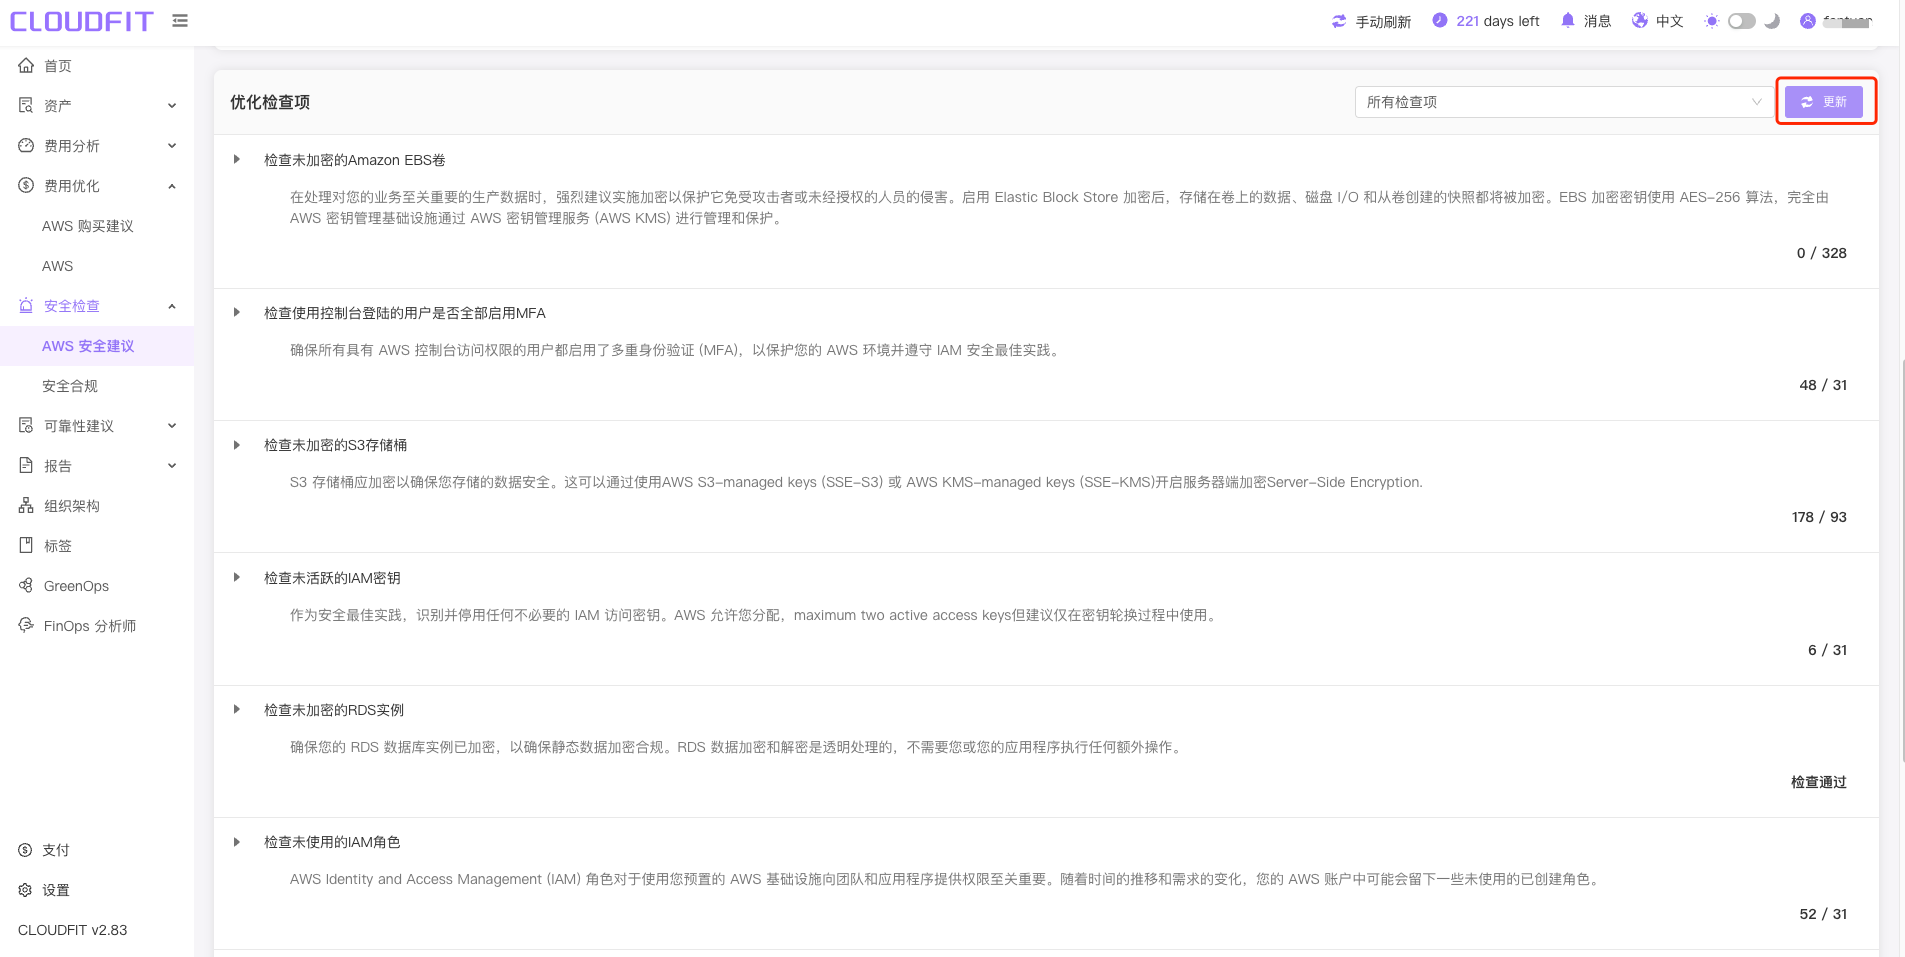1905x957 pixels.
Task: Open the 消息 messages link
Action: point(1597,21)
